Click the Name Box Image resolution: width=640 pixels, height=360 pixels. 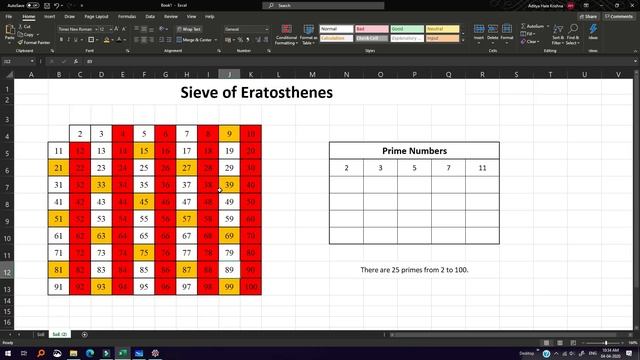point(18,61)
